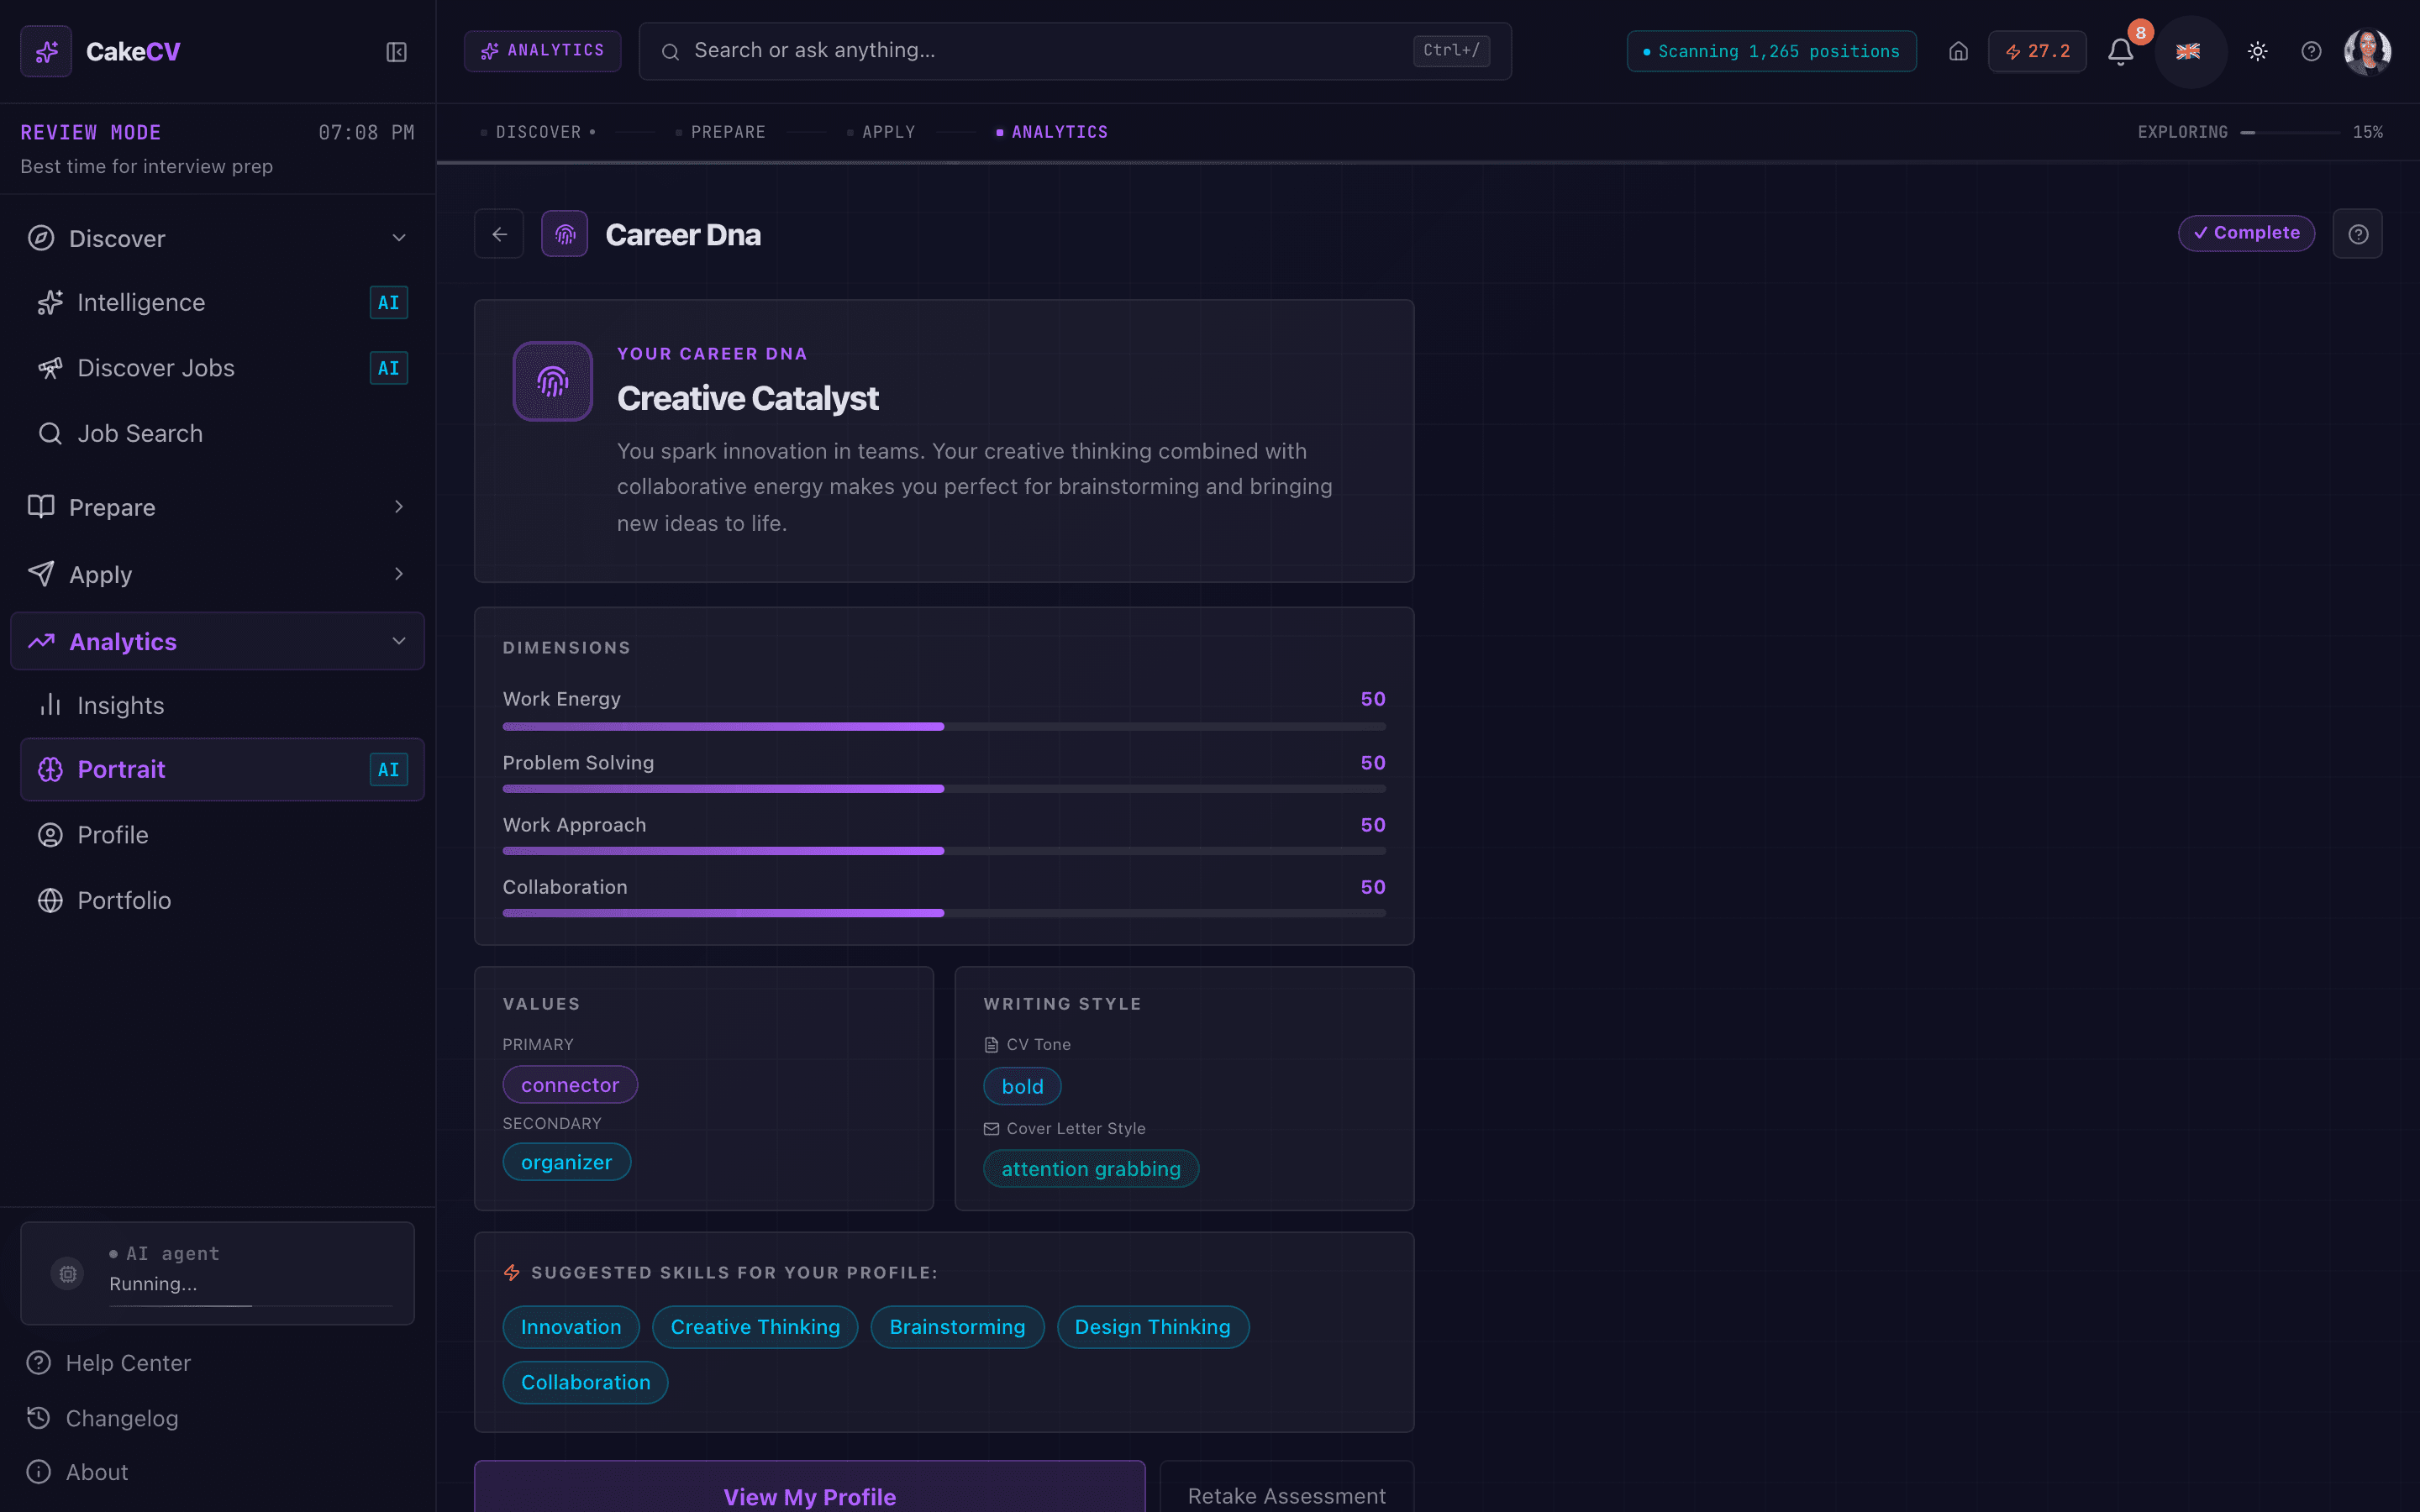Image resolution: width=2420 pixels, height=1512 pixels.
Task: Change language via UK flag icon
Action: [2188, 51]
